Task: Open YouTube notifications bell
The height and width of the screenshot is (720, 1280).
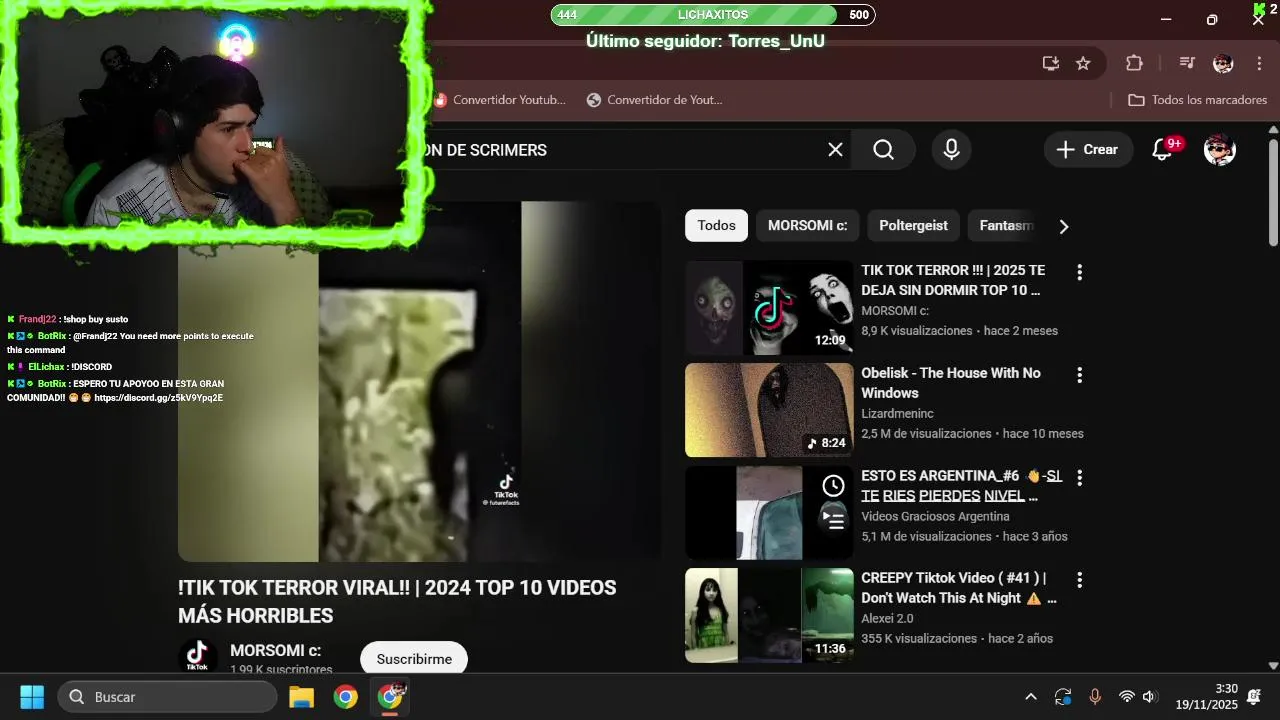Action: click(1163, 150)
